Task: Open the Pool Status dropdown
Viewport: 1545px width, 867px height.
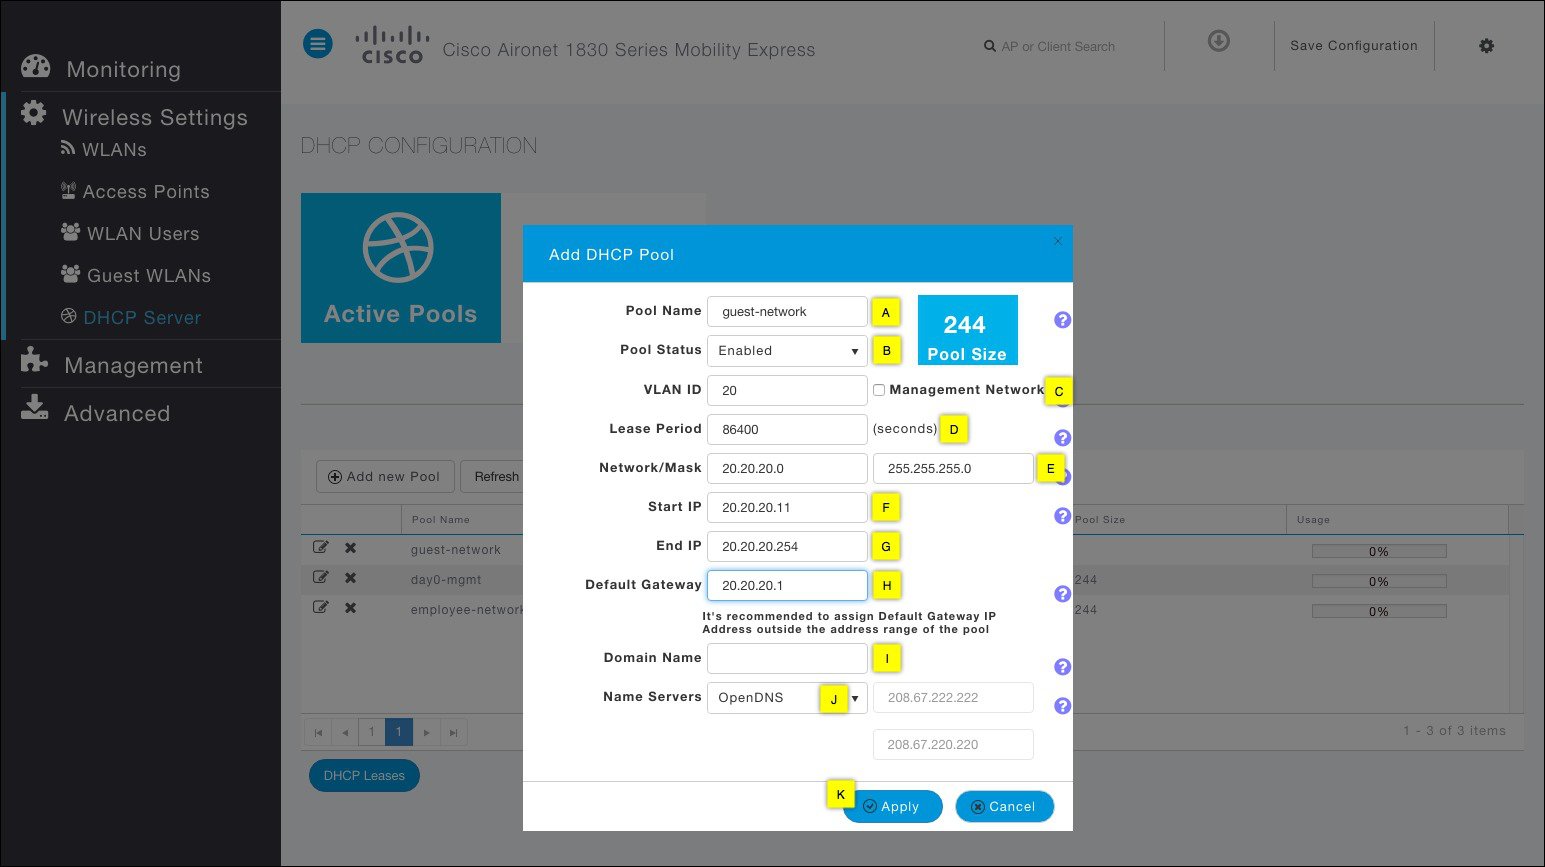Action: pyautogui.click(x=786, y=351)
